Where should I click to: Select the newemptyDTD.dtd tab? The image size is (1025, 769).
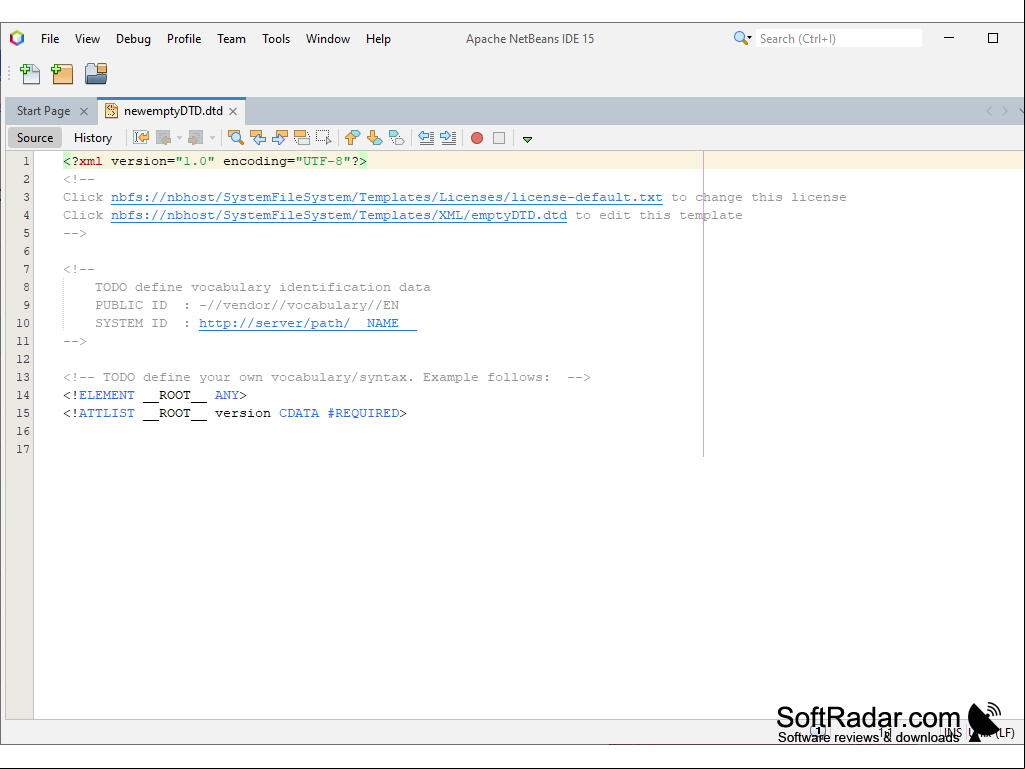pyautogui.click(x=173, y=111)
